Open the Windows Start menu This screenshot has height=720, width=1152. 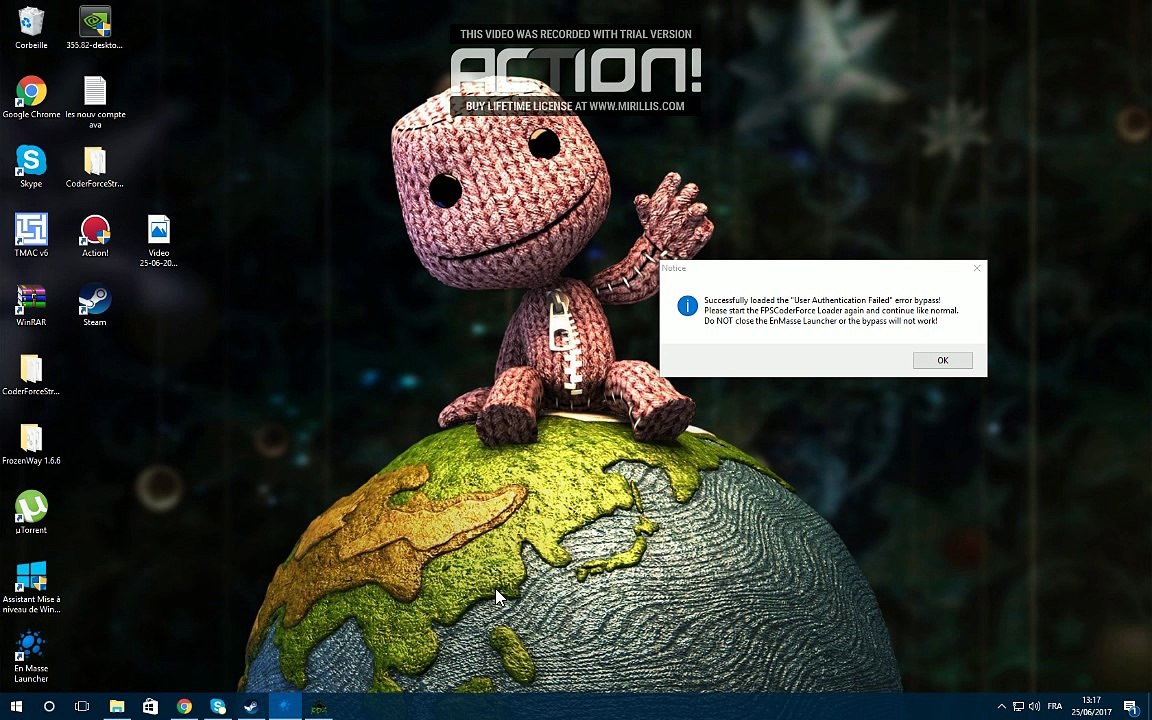click(x=16, y=706)
